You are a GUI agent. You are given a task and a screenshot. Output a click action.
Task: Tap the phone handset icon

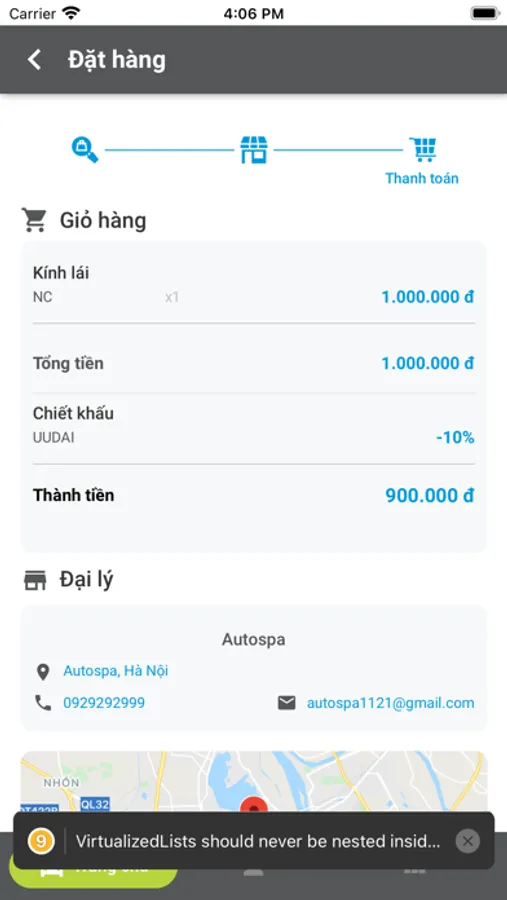[43, 703]
